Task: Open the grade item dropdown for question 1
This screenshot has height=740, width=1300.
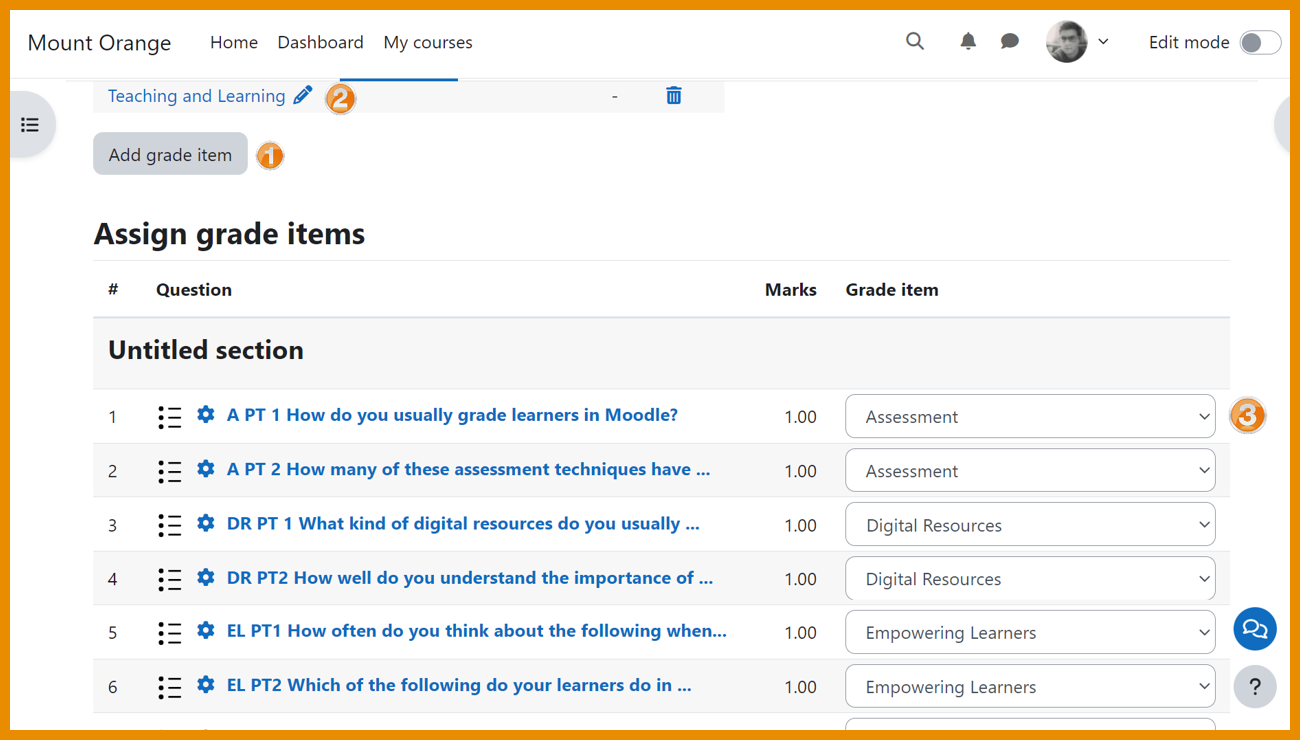Action: click(x=1030, y=416)
